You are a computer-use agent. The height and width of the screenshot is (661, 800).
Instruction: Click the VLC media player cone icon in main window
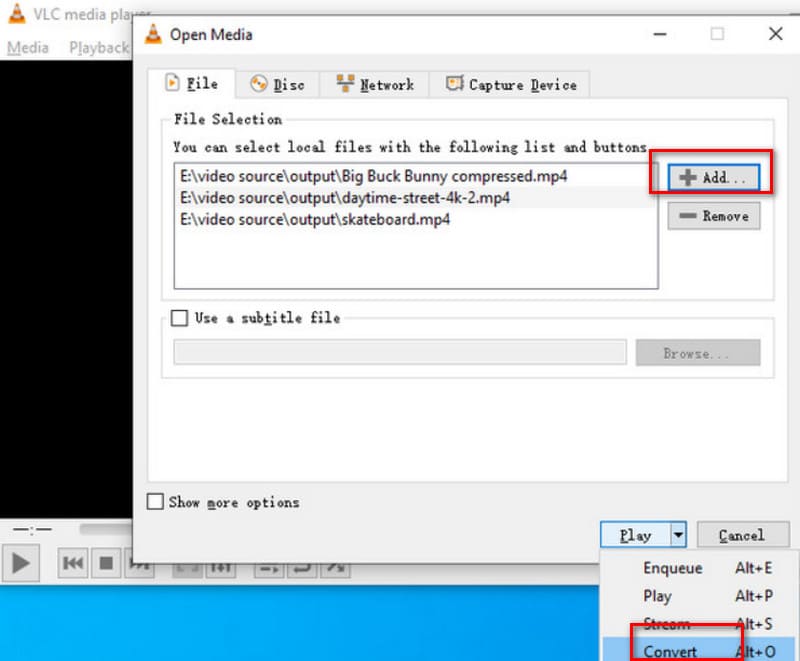tap(17, 14)
